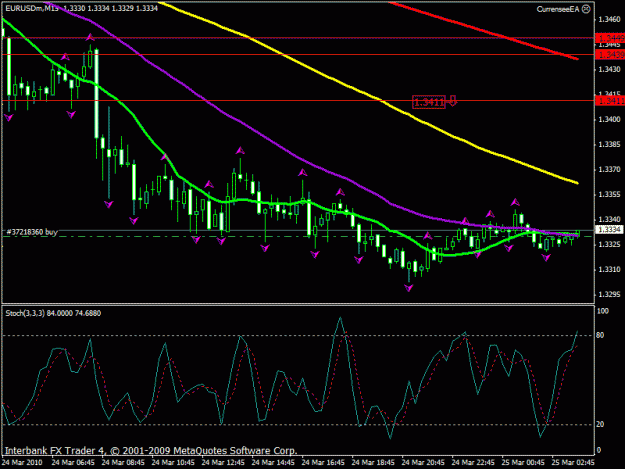
Task: Click the 1.3430 price scale value
Action: tap(609, 69)
